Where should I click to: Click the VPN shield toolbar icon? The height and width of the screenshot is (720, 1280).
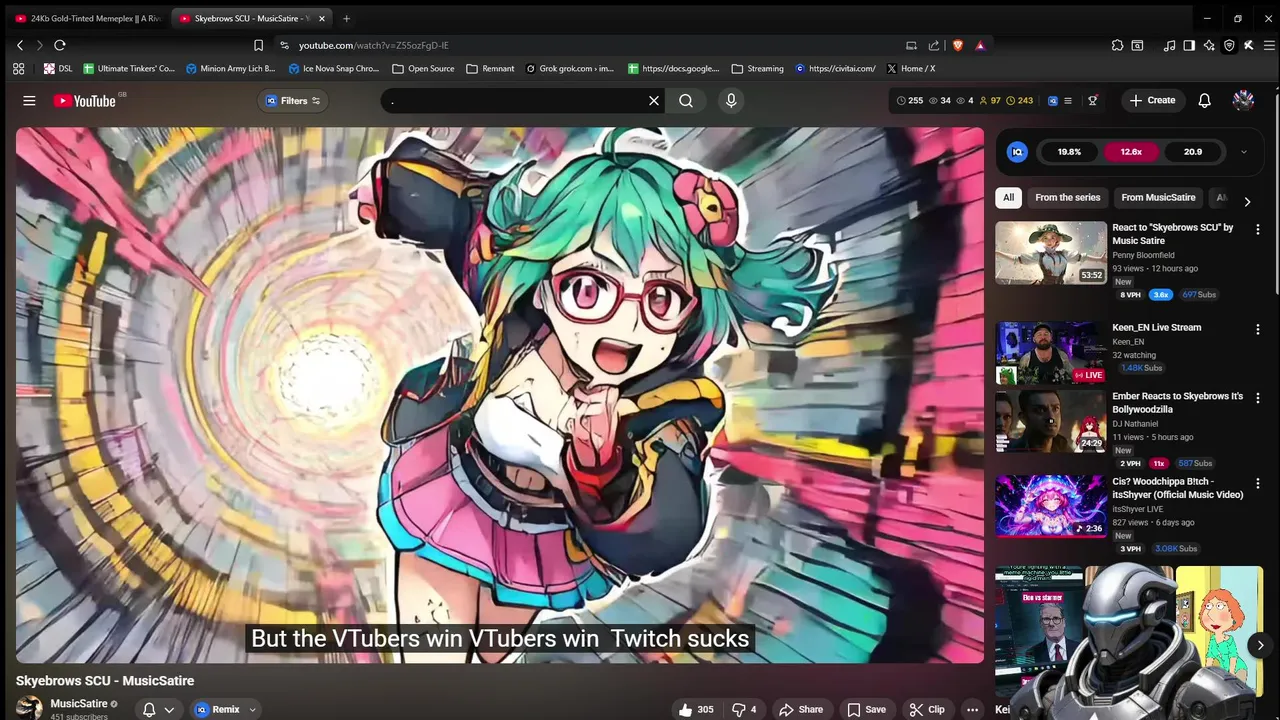pyautogui.click(x=1229, y=45)
